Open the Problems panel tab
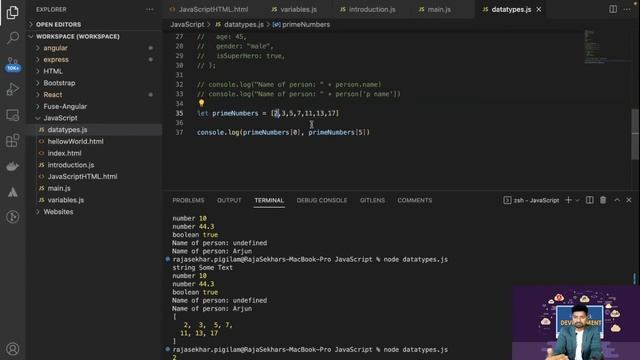 point(188,200)
